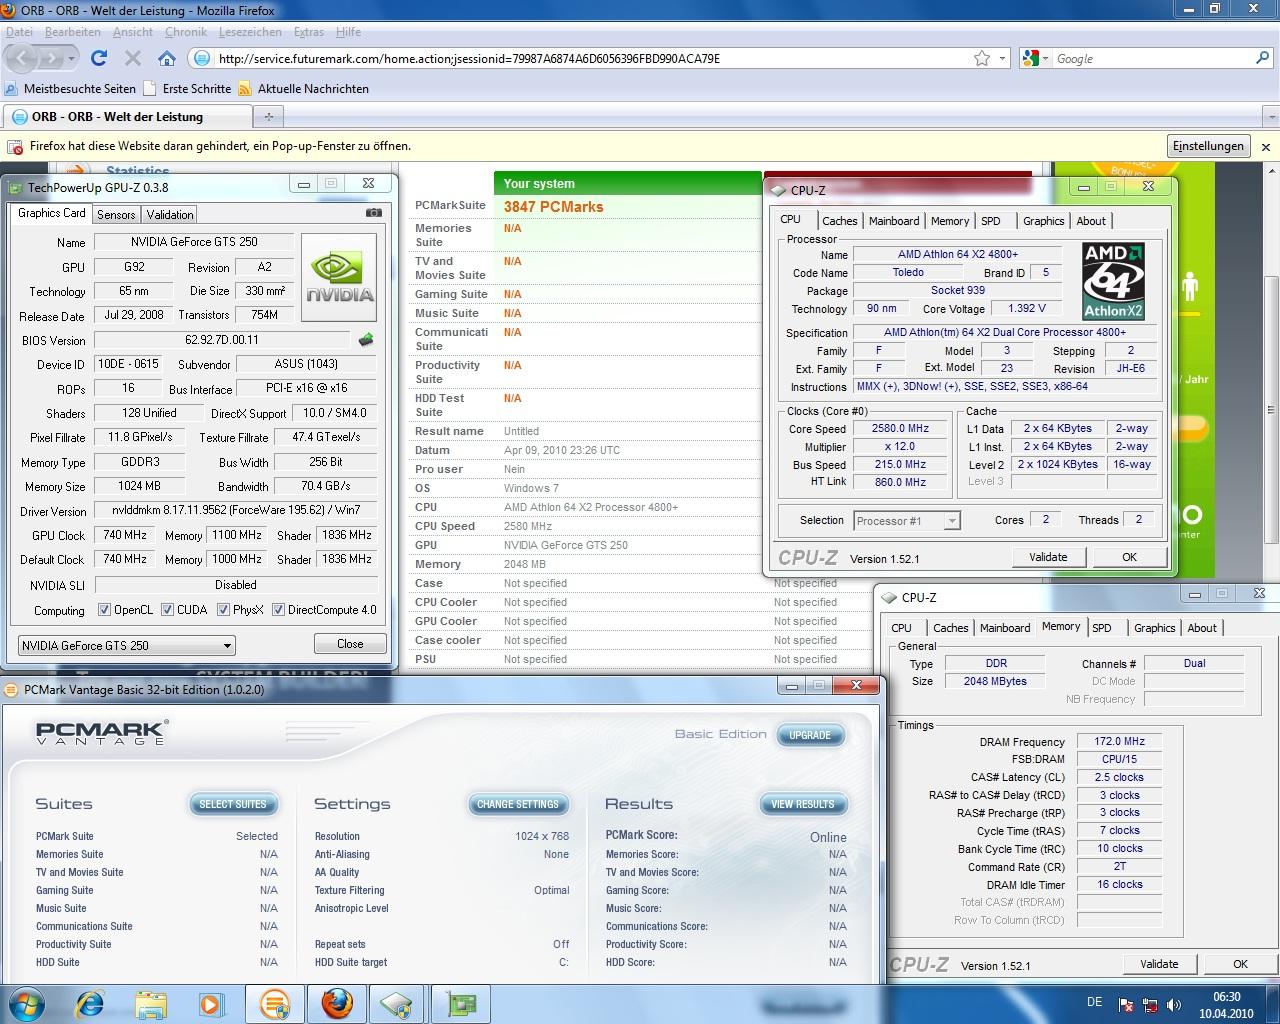
Task: Launch Internet Explorer from taskbar
Action: click(90, 1003)
